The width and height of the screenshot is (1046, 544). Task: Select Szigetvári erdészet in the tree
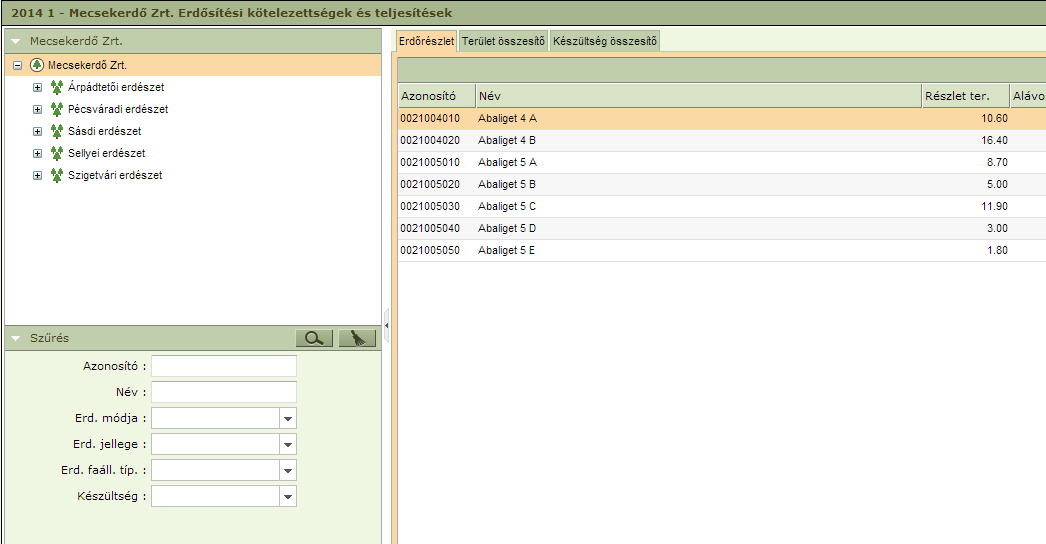click(x=115, y=176)
